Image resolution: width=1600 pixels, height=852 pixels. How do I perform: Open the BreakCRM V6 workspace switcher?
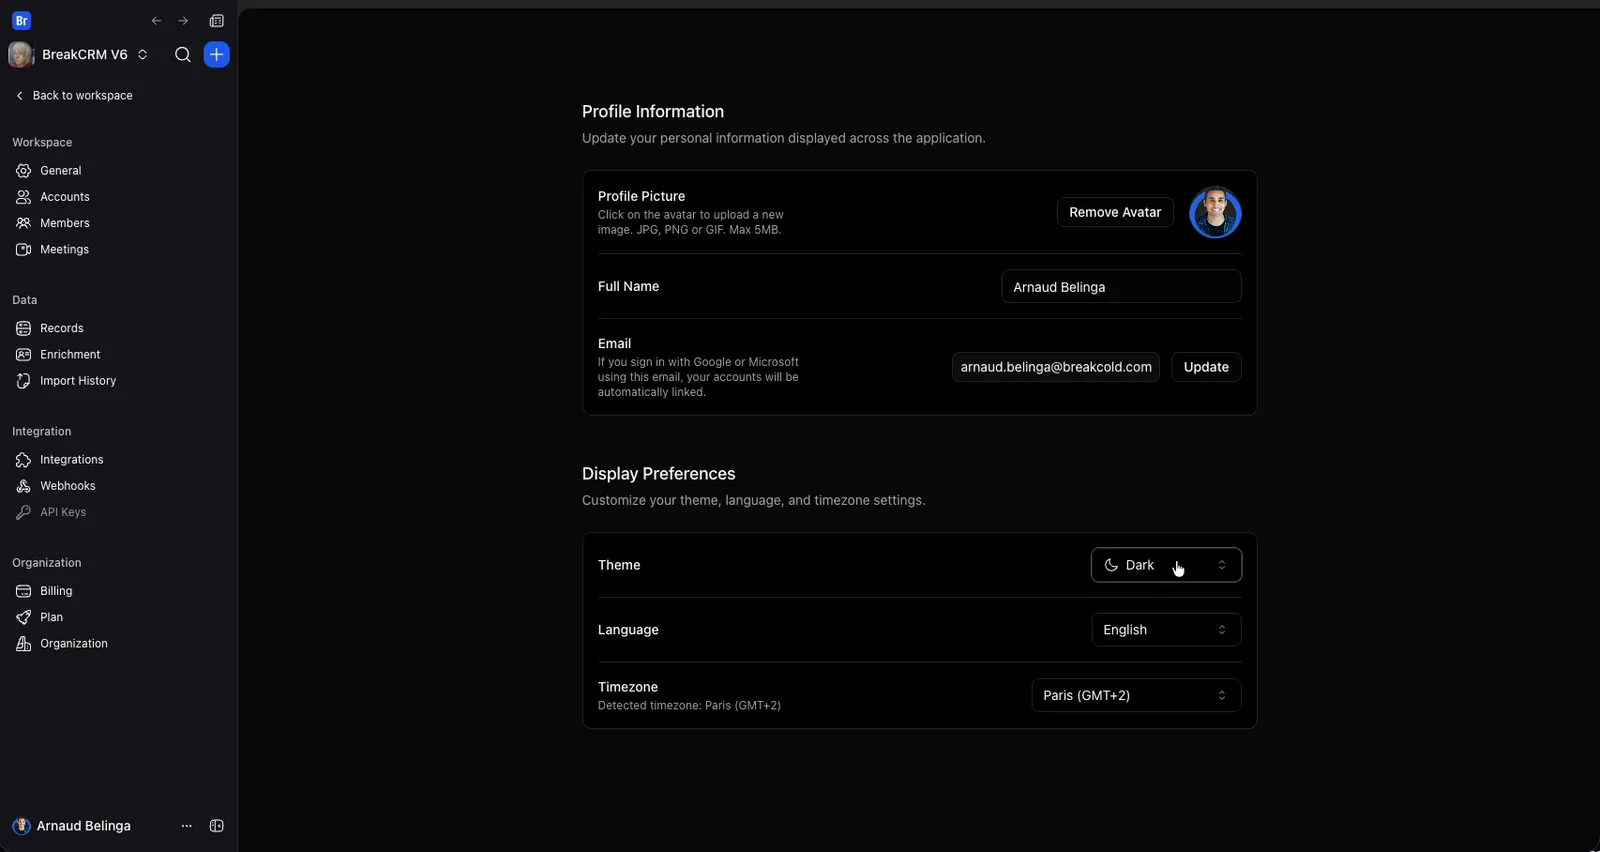click(79, 55)
